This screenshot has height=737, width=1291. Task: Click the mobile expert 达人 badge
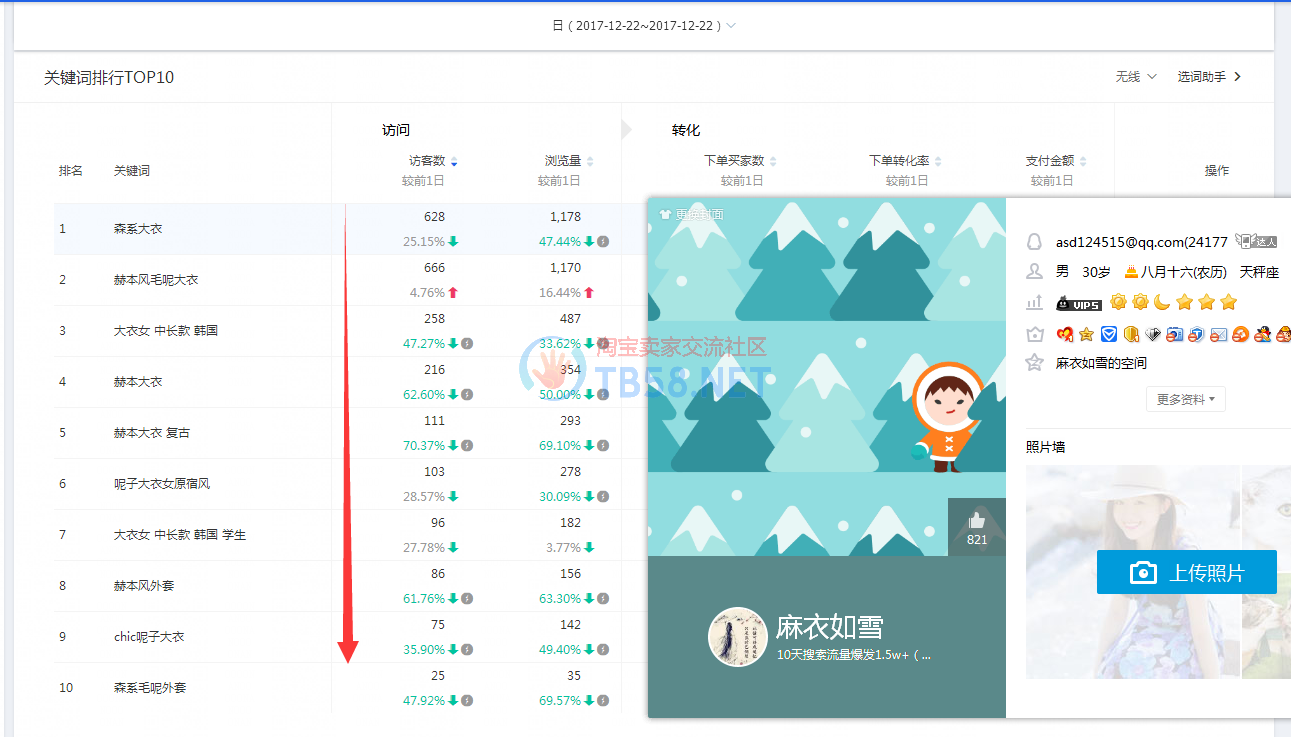pyautogui.click(x=1256, y=241)
